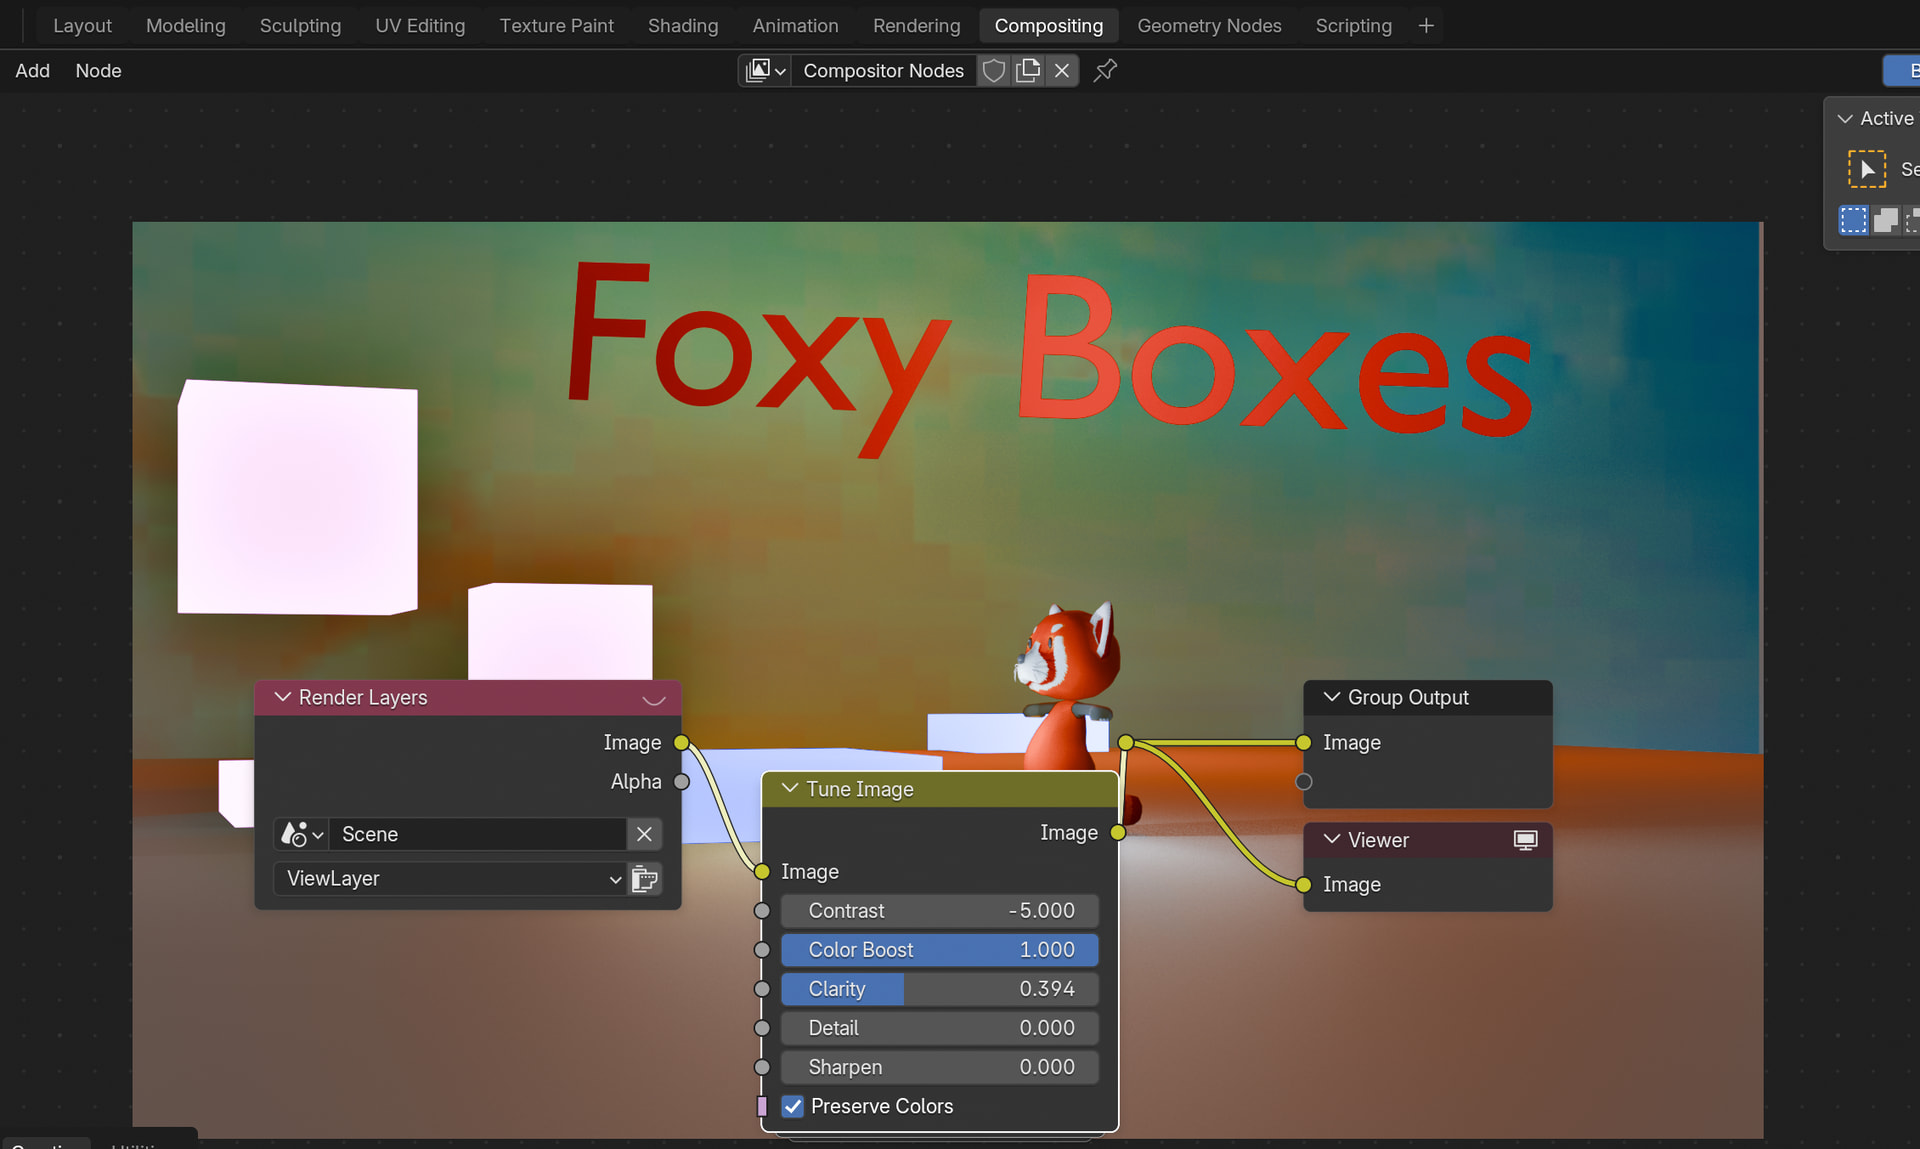Unlink the Compositor Nodes datablock
1920x1149 pixels.
pyautogui.click(x=1062, y=71)
